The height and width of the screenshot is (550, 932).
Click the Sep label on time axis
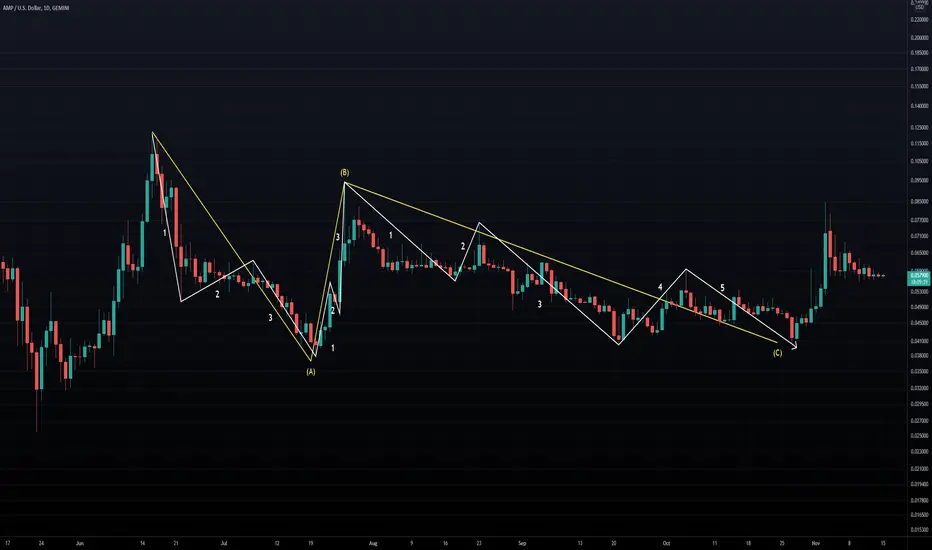[x=522, y=543]
